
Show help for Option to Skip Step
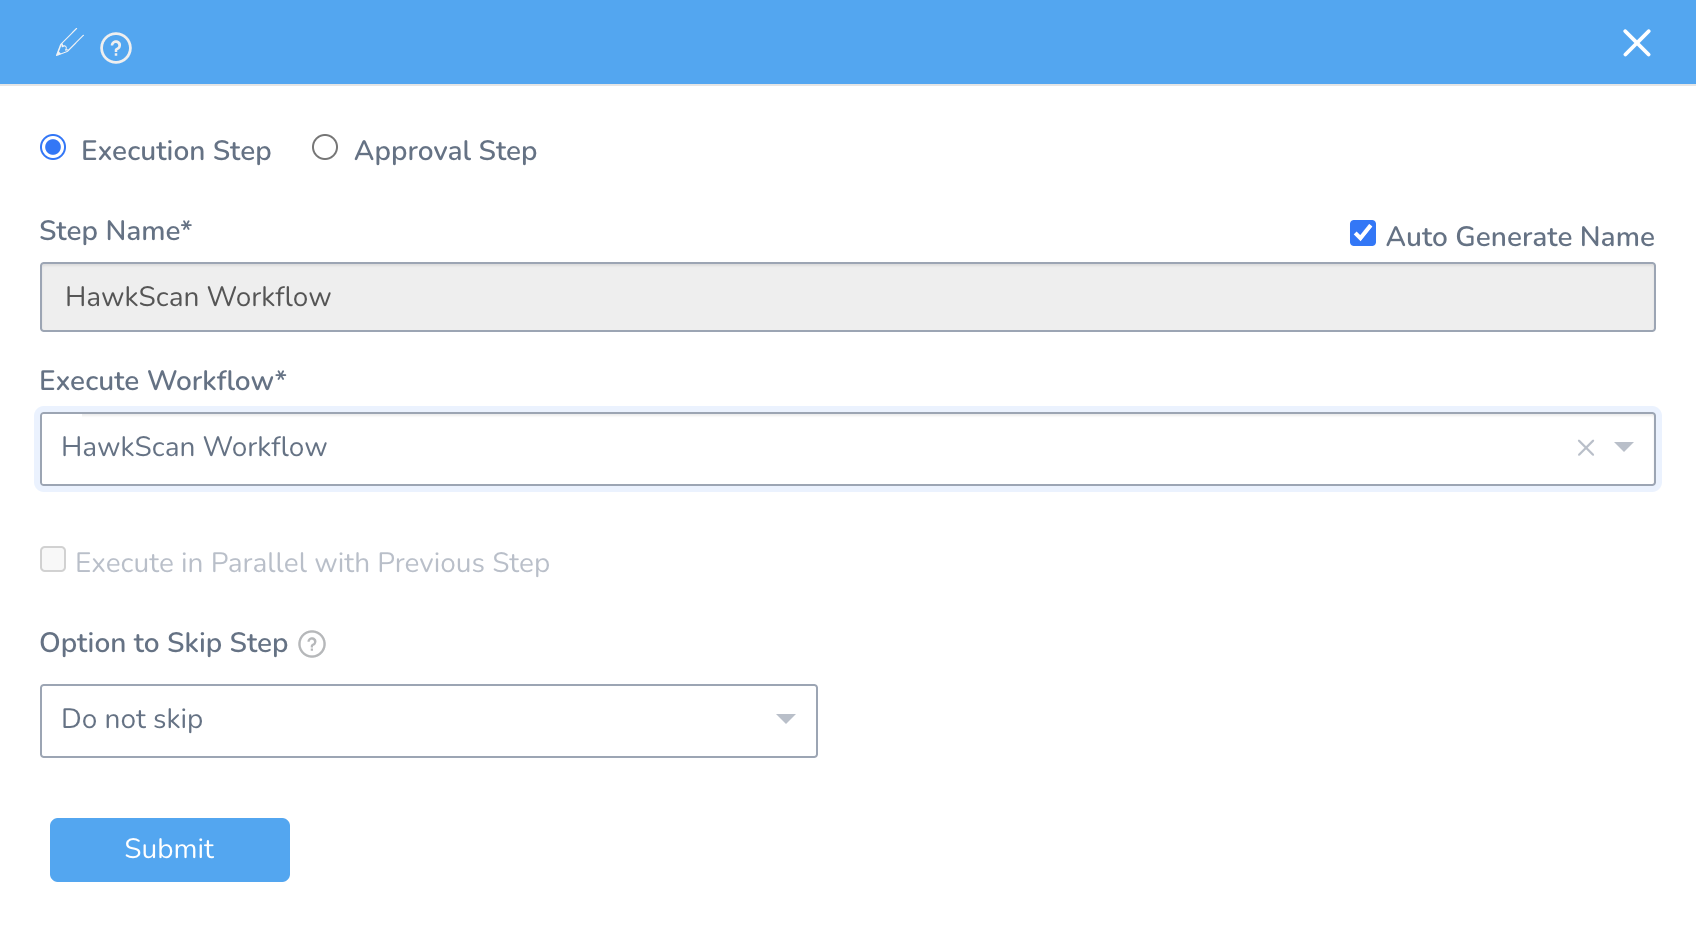tap(312, 644)
